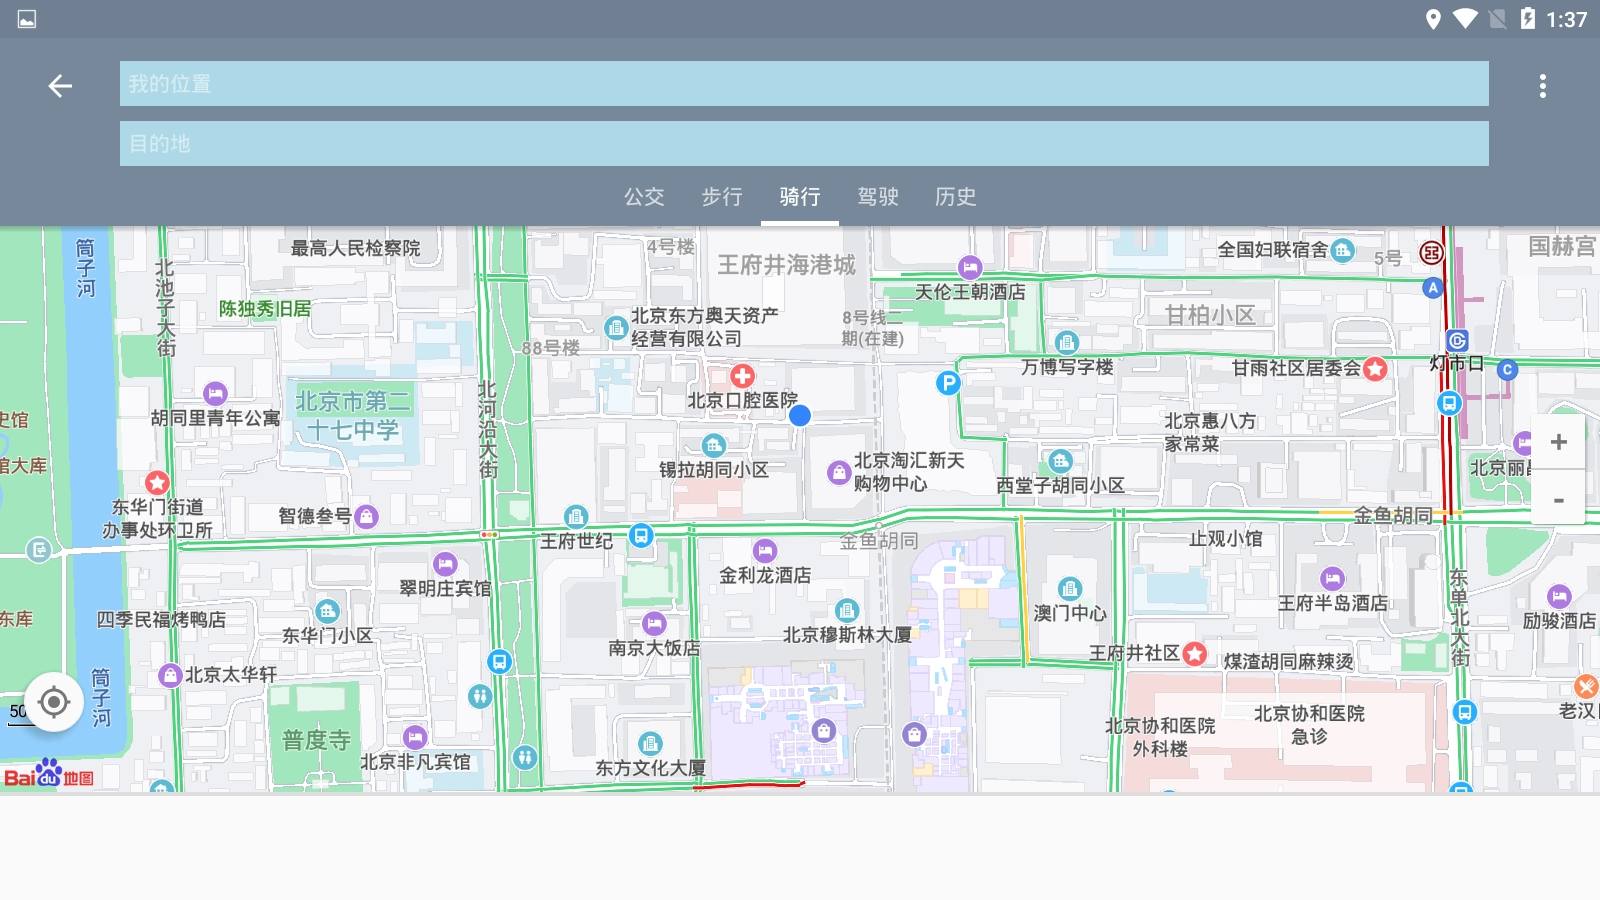Open the 历史 tab

pyautogui.click(x=956, y=197)
